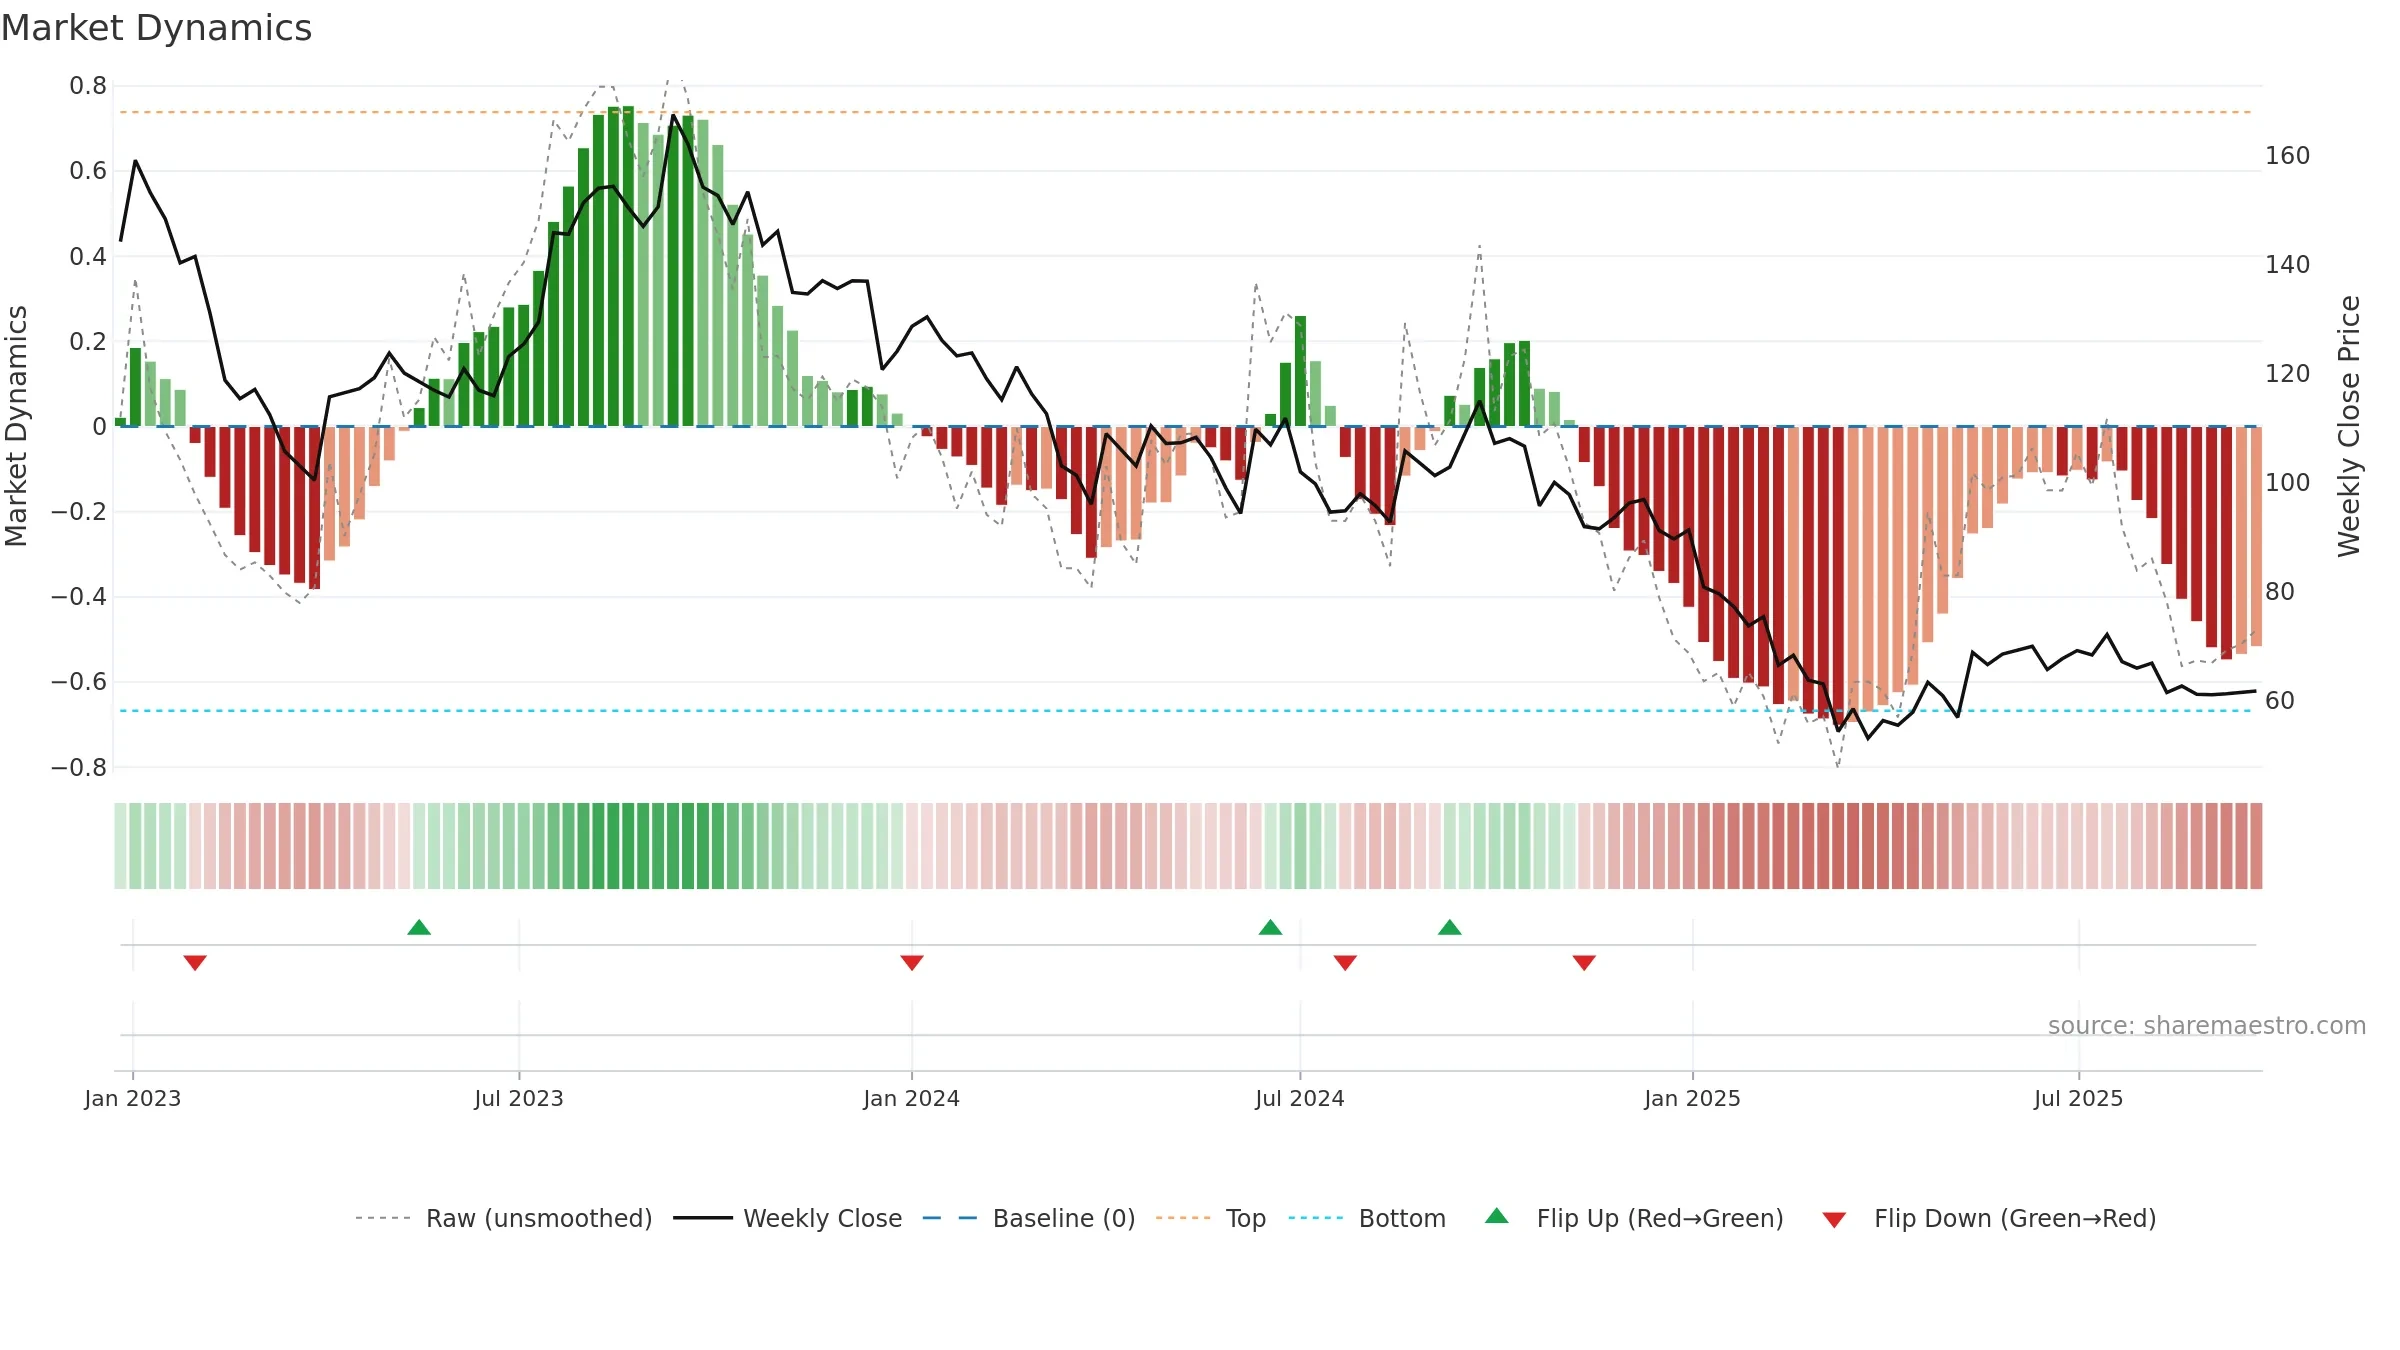
Task: Toggle the Bottom legend entry
Action: [1367, 1218]
